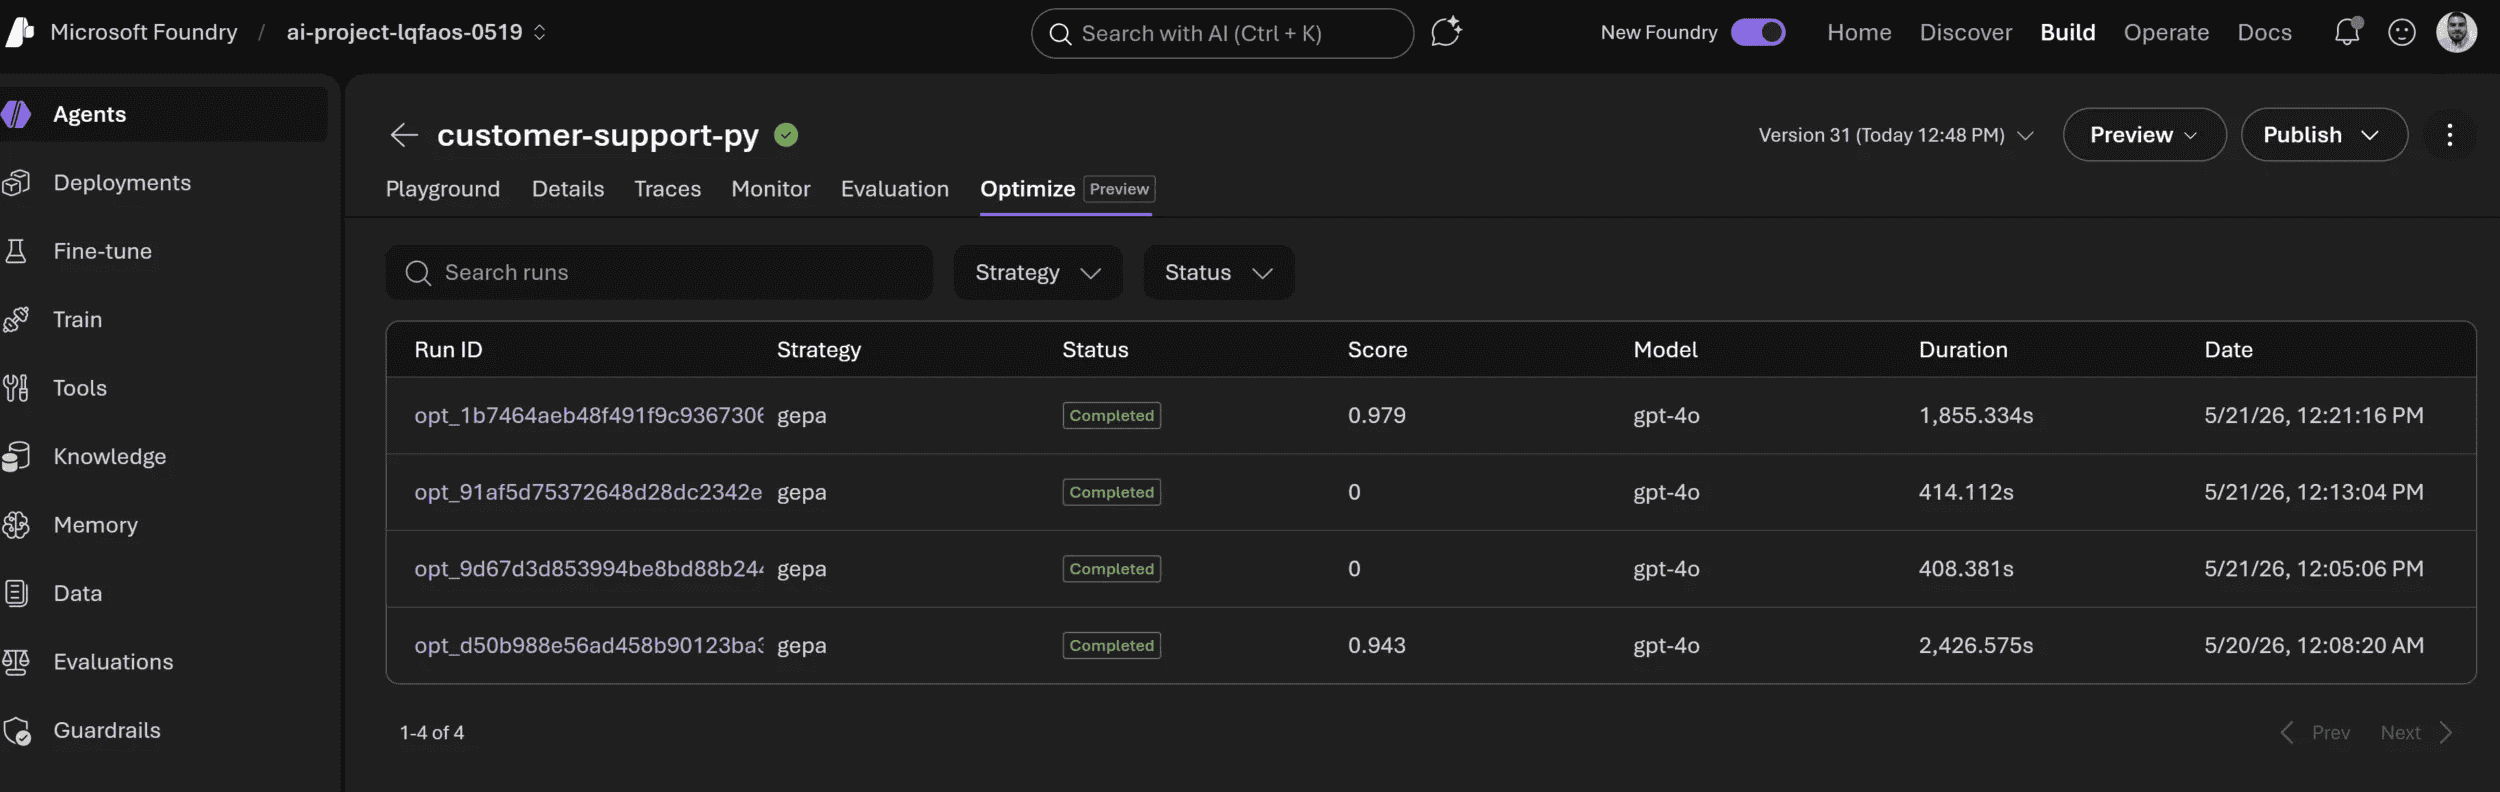Toggle the New Foundry switch

click(x=1758, y=32)
